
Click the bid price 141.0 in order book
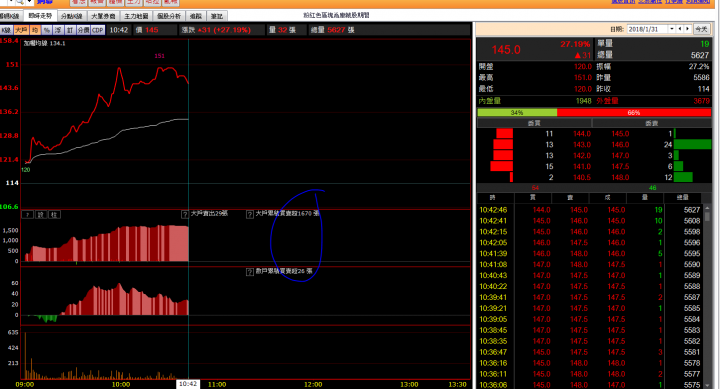pyautogui.click(x=582, y=166)
